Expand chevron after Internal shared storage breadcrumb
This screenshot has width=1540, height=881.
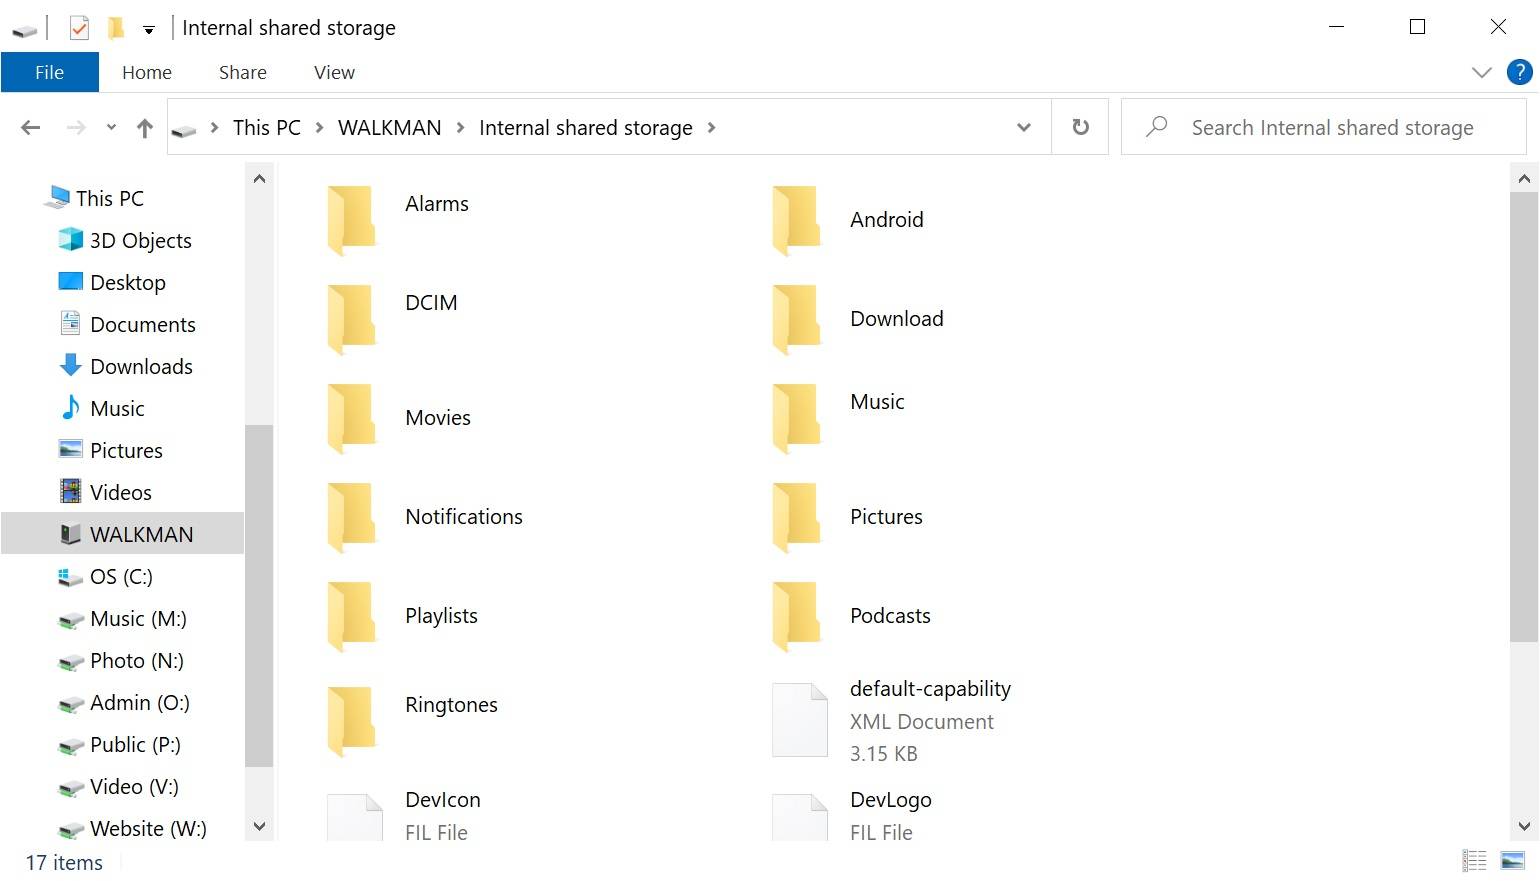pyautogui.click(x=711, y=127)
